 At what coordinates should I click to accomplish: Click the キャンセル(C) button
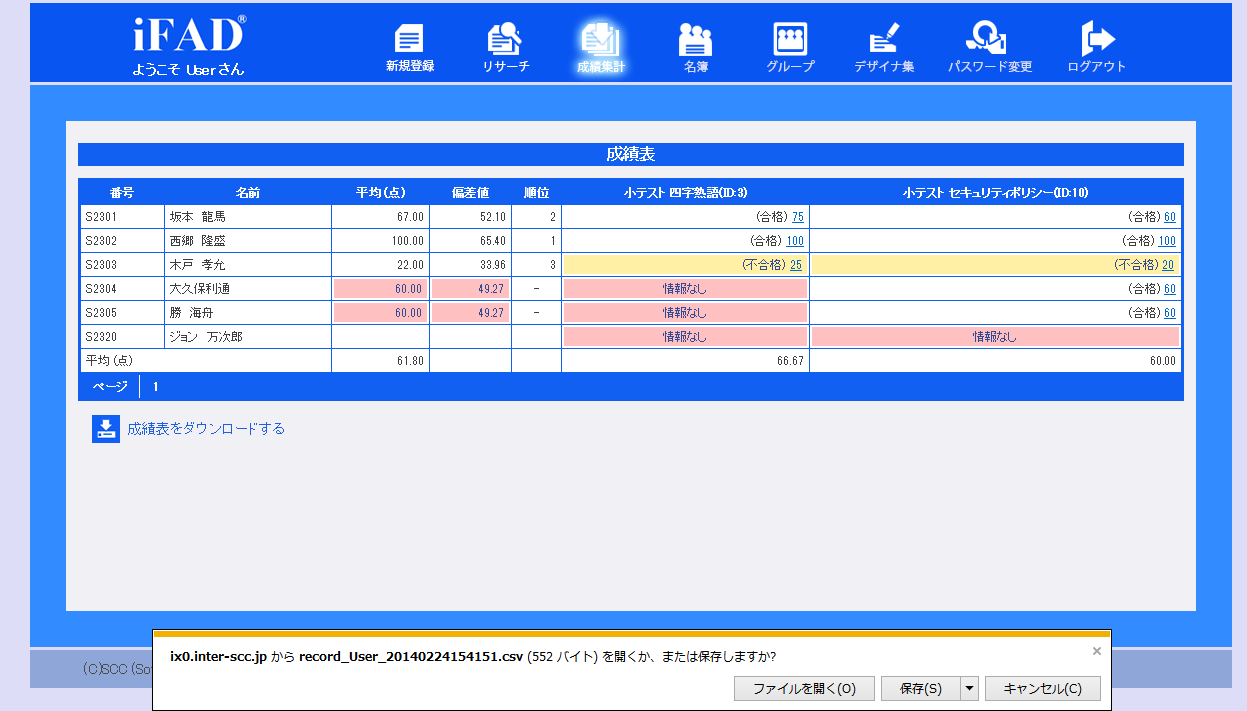coord(1042,688)
